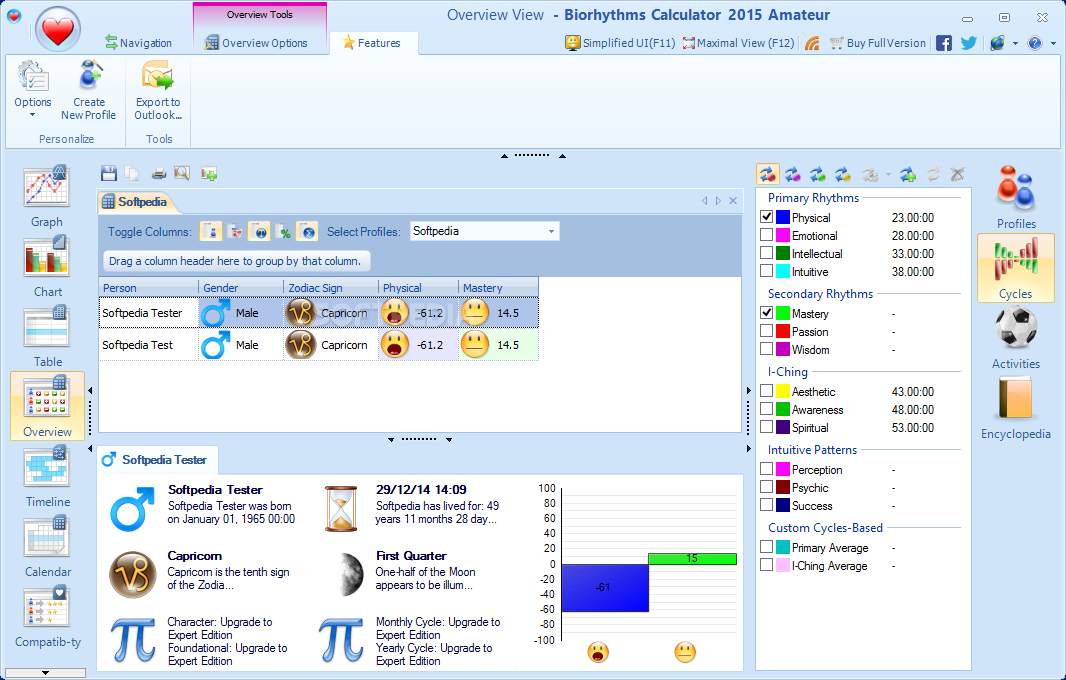Click Buy Full Version link
1066x680 pixels.
pos(878,43)
